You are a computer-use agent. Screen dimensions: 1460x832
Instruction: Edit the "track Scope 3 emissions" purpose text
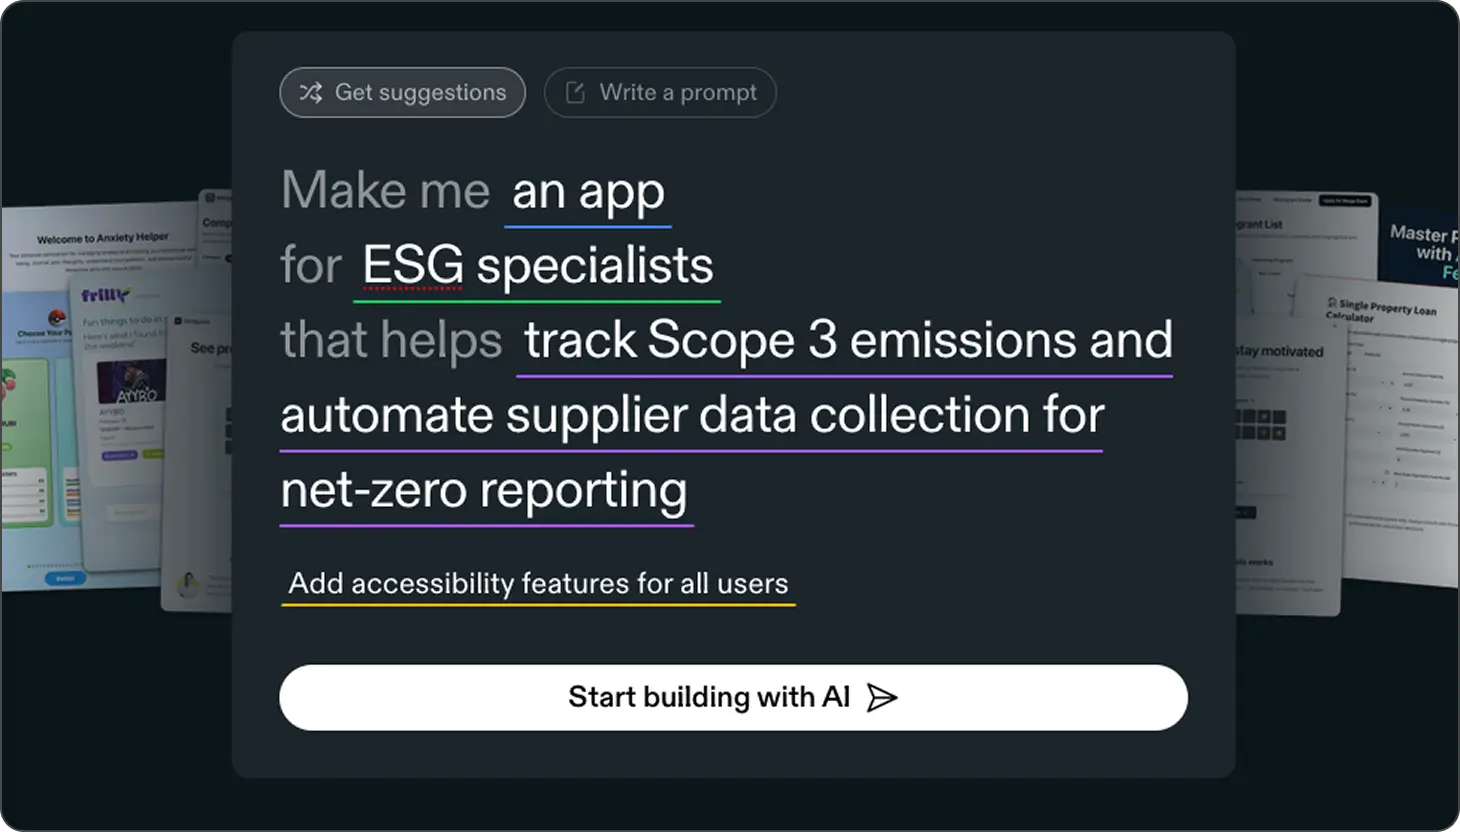coord(846,341)
